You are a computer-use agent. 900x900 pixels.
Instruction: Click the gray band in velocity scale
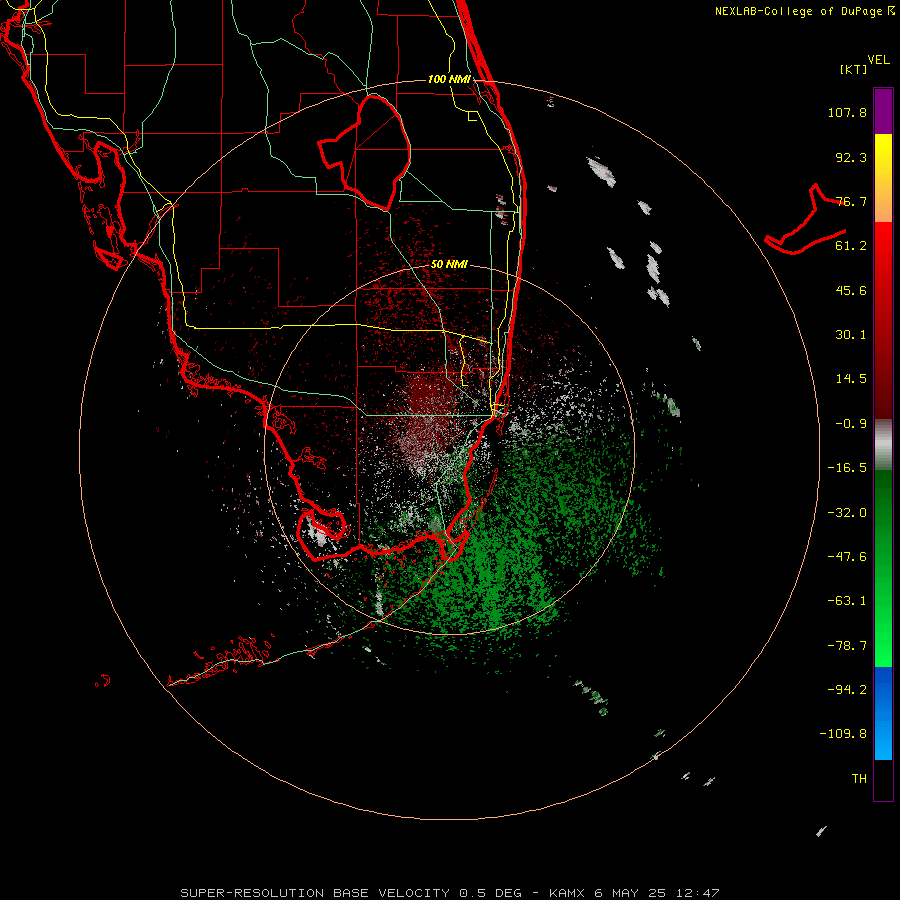pyautogui.click(x=883, y=445)
